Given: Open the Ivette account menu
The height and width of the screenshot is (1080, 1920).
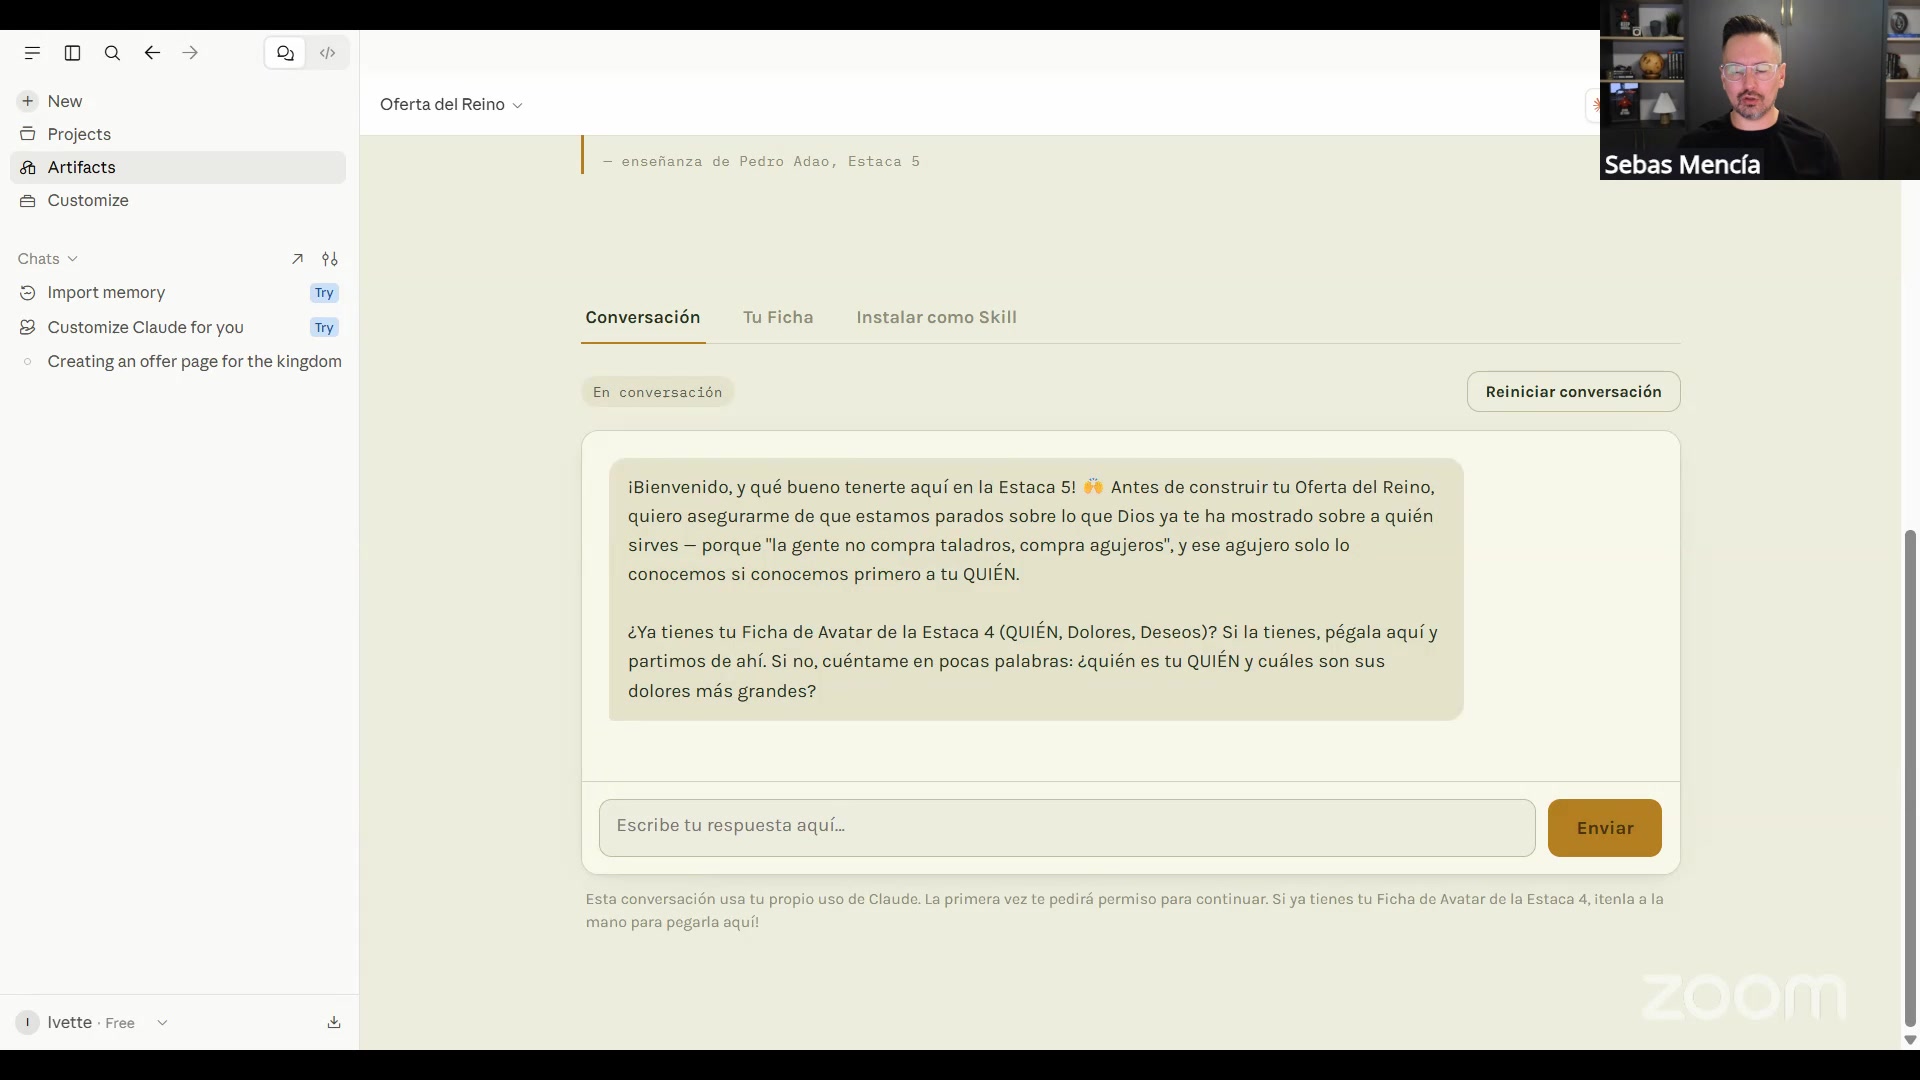Looking at the screenshot, I should tap(92, 1022).
